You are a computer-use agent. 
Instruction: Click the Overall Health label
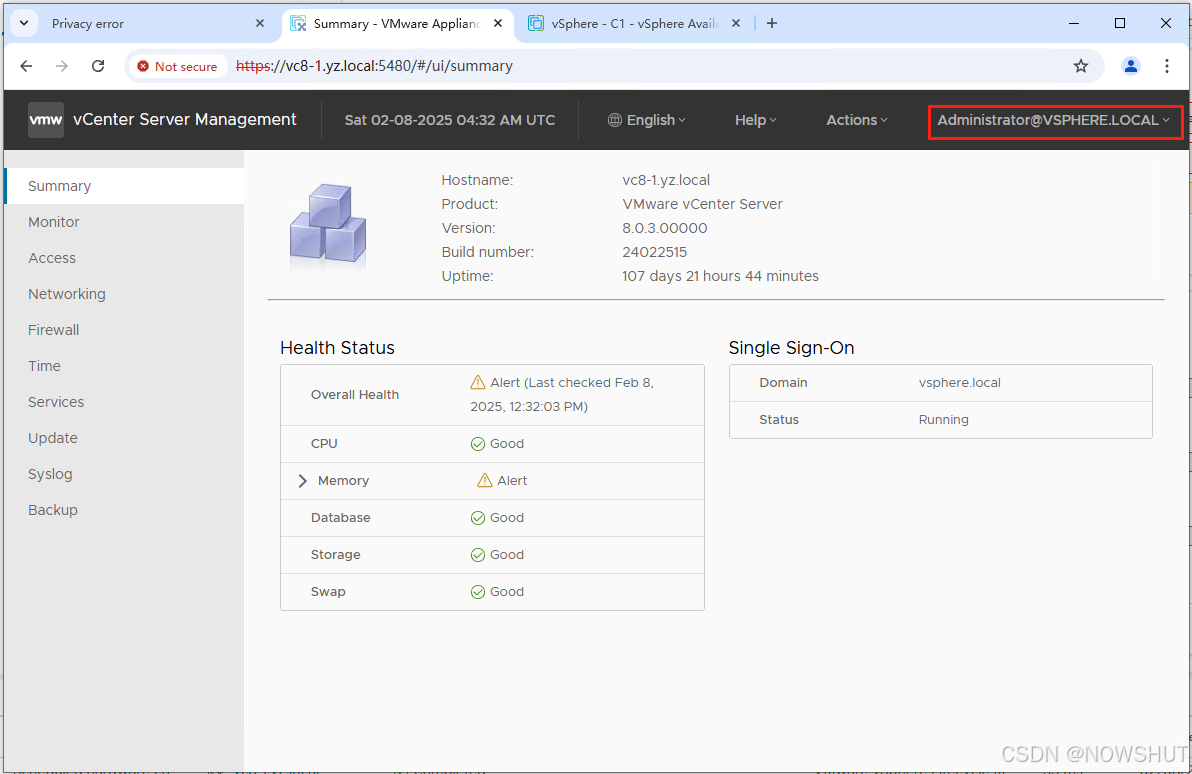point(355,395)
